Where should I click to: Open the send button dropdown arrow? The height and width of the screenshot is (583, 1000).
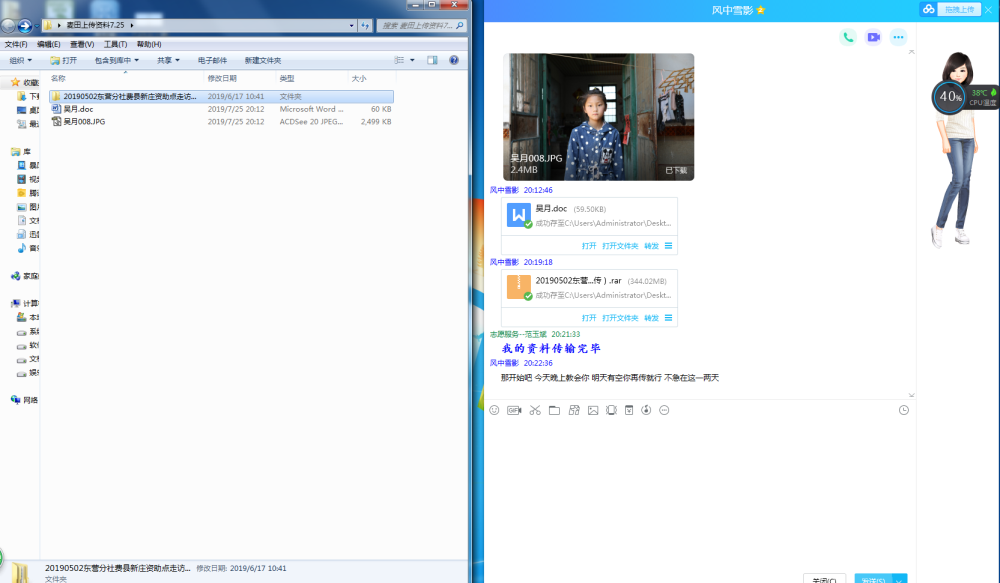[899, 579]
